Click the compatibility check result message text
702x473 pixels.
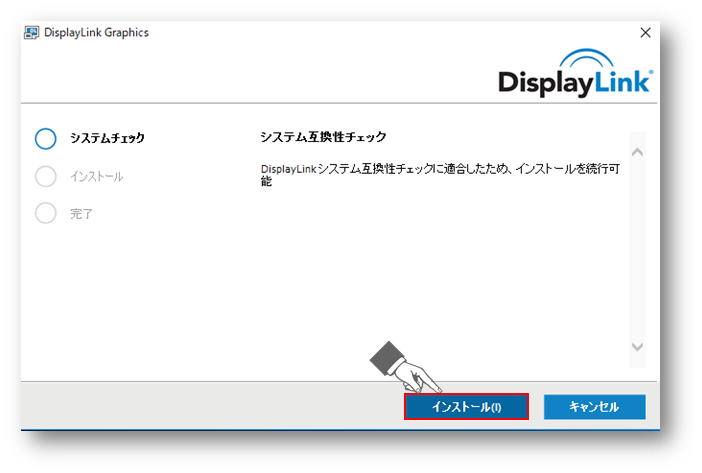point(440,175)
